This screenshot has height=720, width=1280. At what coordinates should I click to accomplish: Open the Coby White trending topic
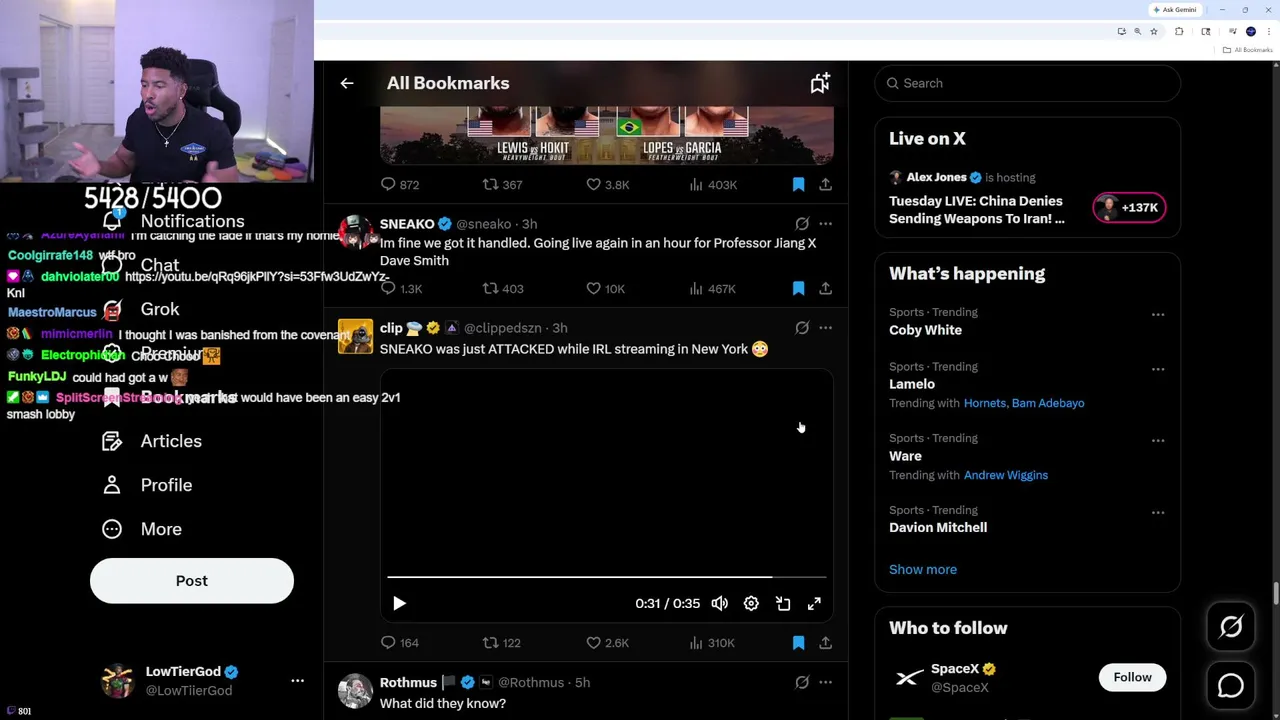925,330
